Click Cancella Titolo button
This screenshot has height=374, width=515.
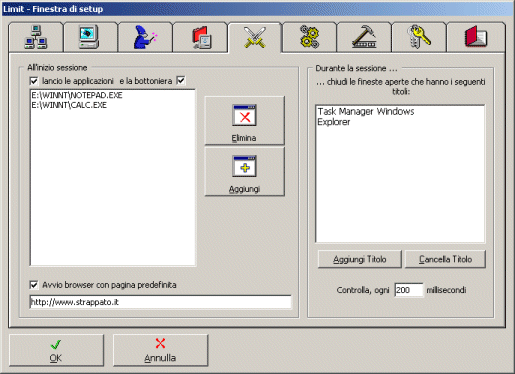445,259
